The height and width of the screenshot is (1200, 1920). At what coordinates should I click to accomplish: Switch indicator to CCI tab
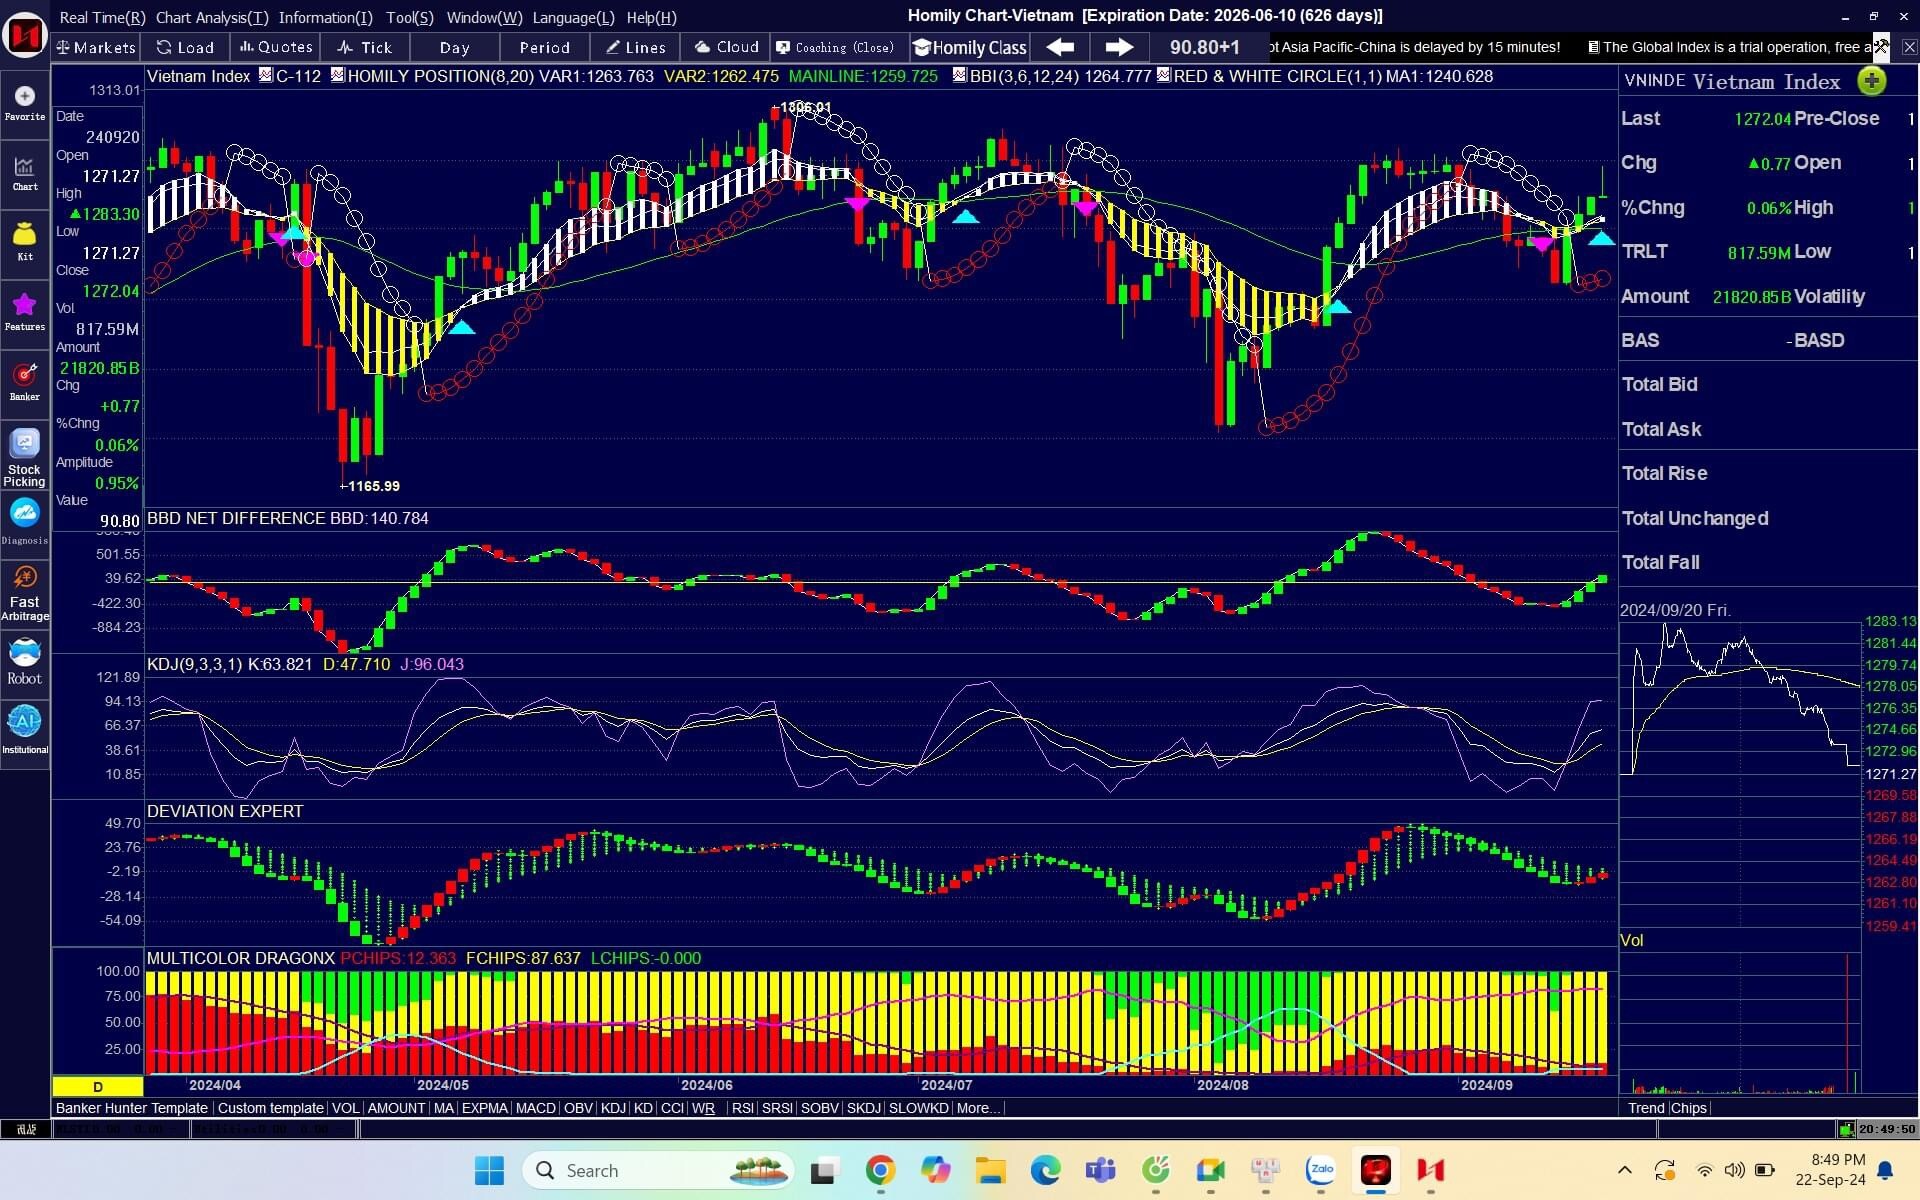(x=672, y=1108)
